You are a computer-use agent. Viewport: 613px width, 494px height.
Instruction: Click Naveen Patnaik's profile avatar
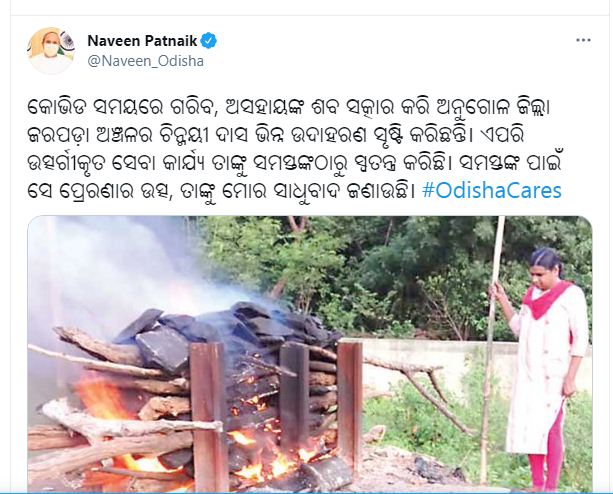point(51,50)
